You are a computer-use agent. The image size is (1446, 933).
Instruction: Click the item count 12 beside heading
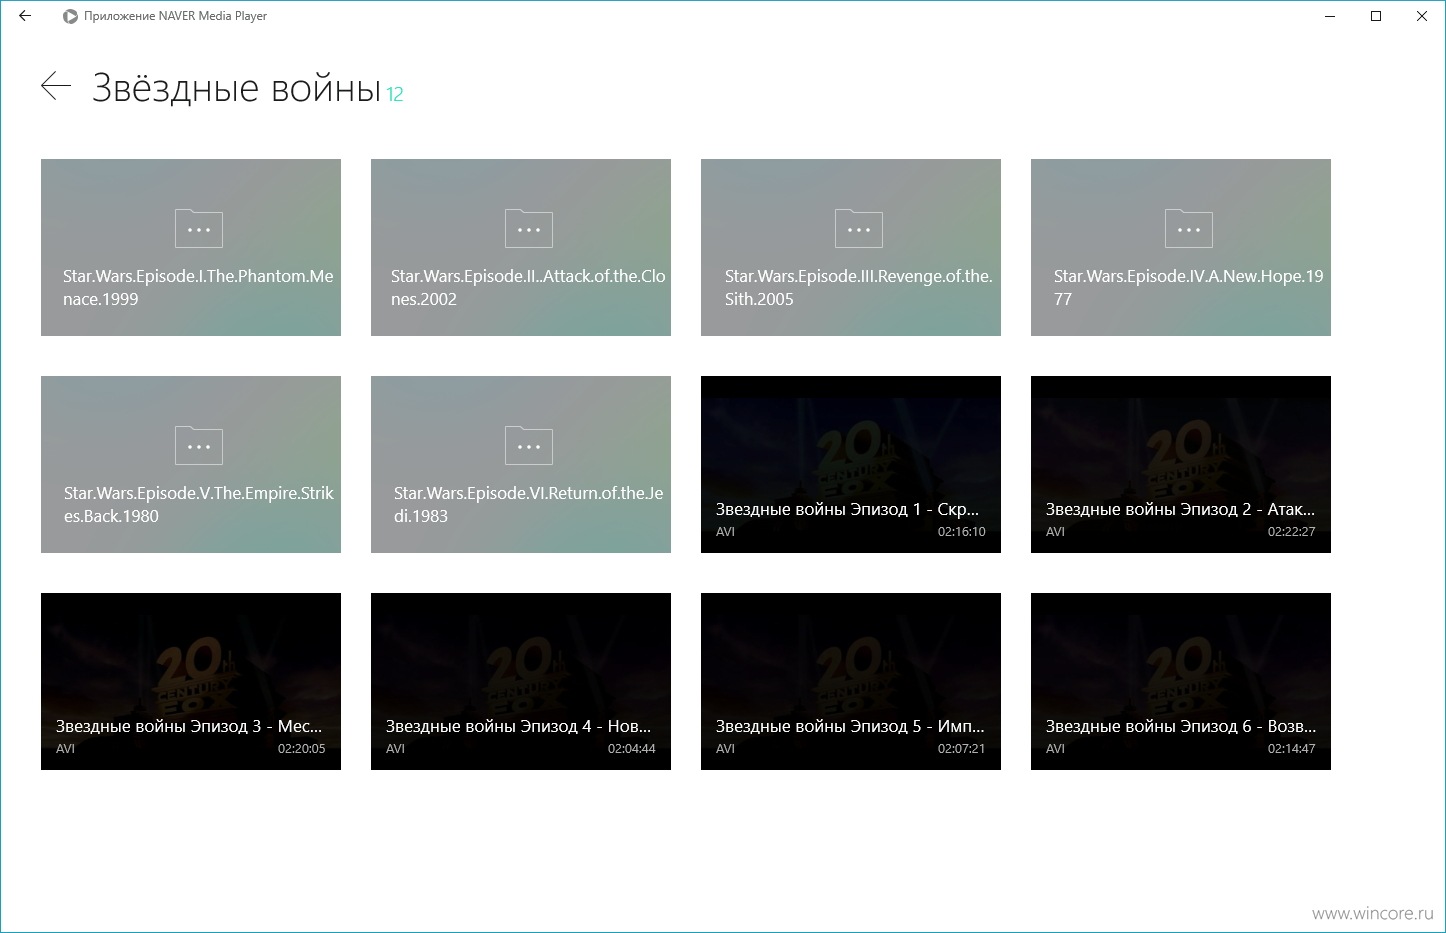(x=395, y=94)
